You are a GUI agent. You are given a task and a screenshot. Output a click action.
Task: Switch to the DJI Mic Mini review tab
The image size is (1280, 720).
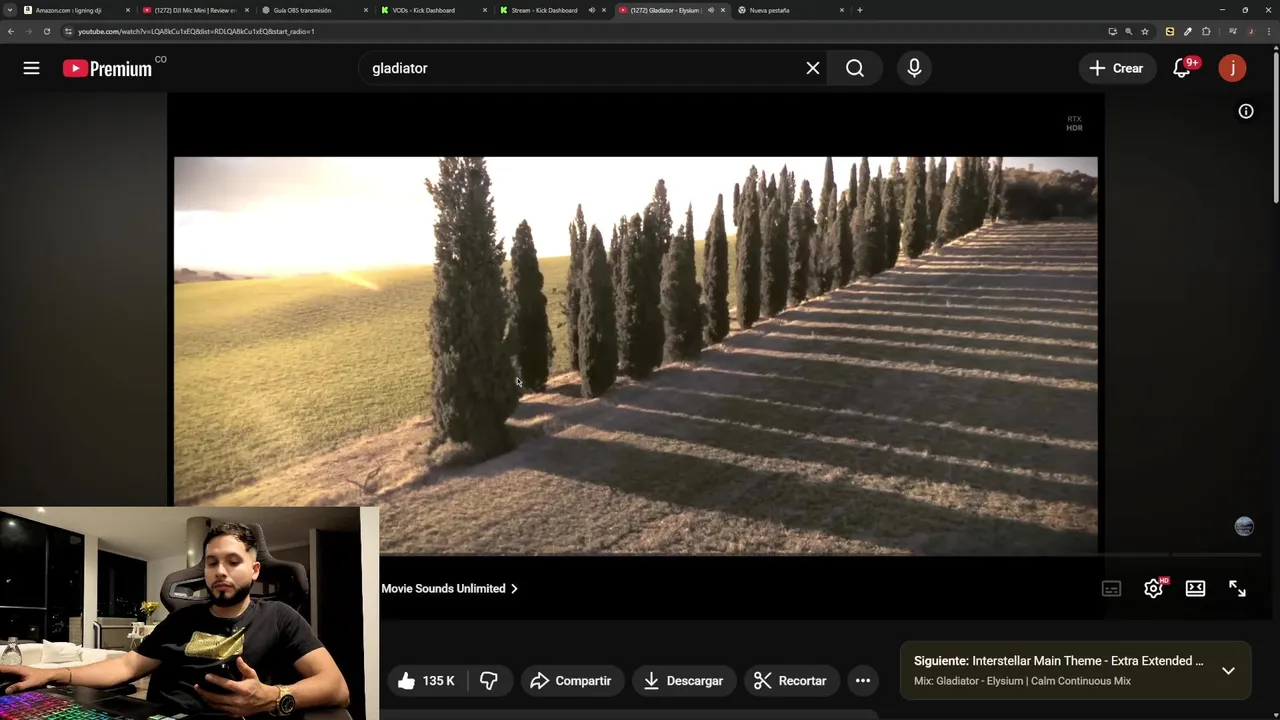[195, 10]
